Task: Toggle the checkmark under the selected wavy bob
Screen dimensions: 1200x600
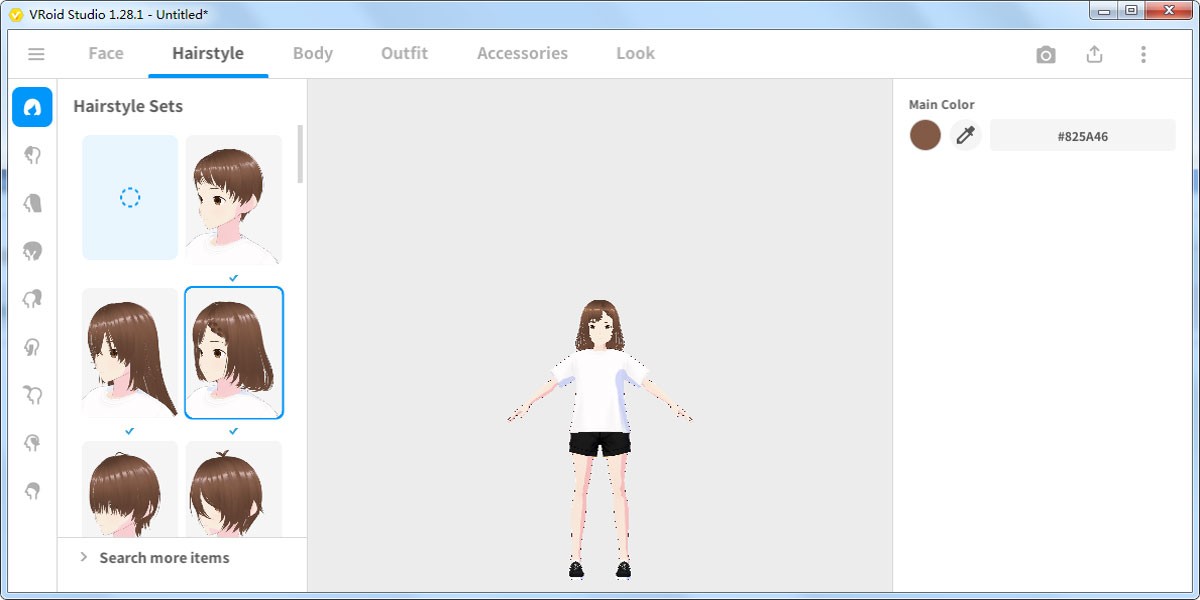Action: tap(233, 431)
